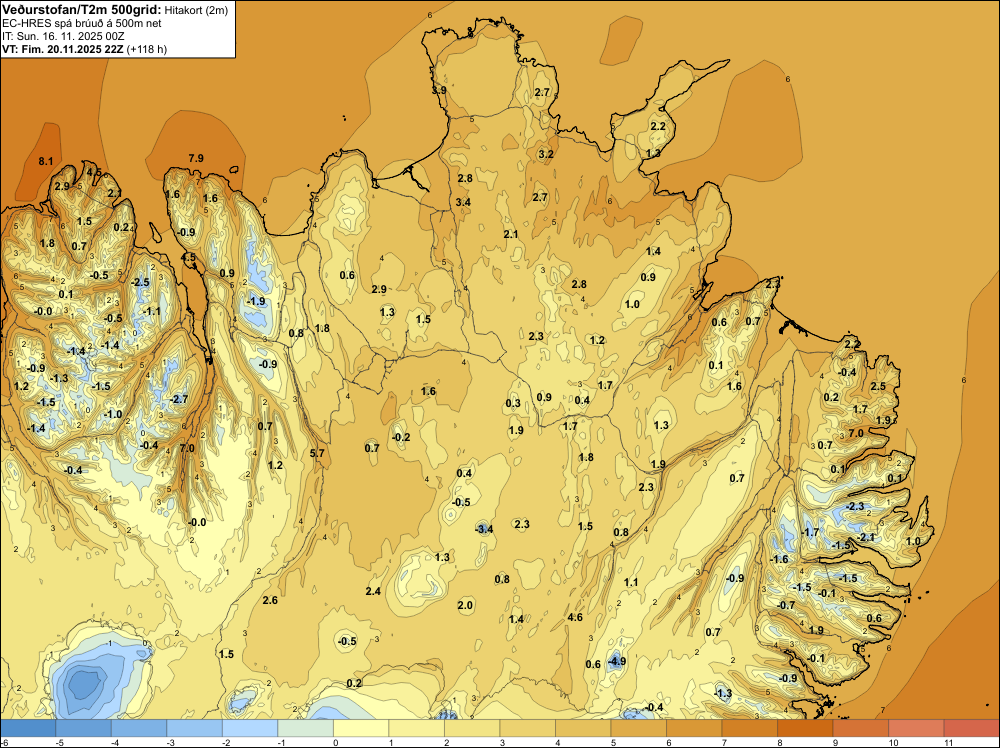
Task: Click the positive 2.5 label in the east
Action: (x=878, y=386)
